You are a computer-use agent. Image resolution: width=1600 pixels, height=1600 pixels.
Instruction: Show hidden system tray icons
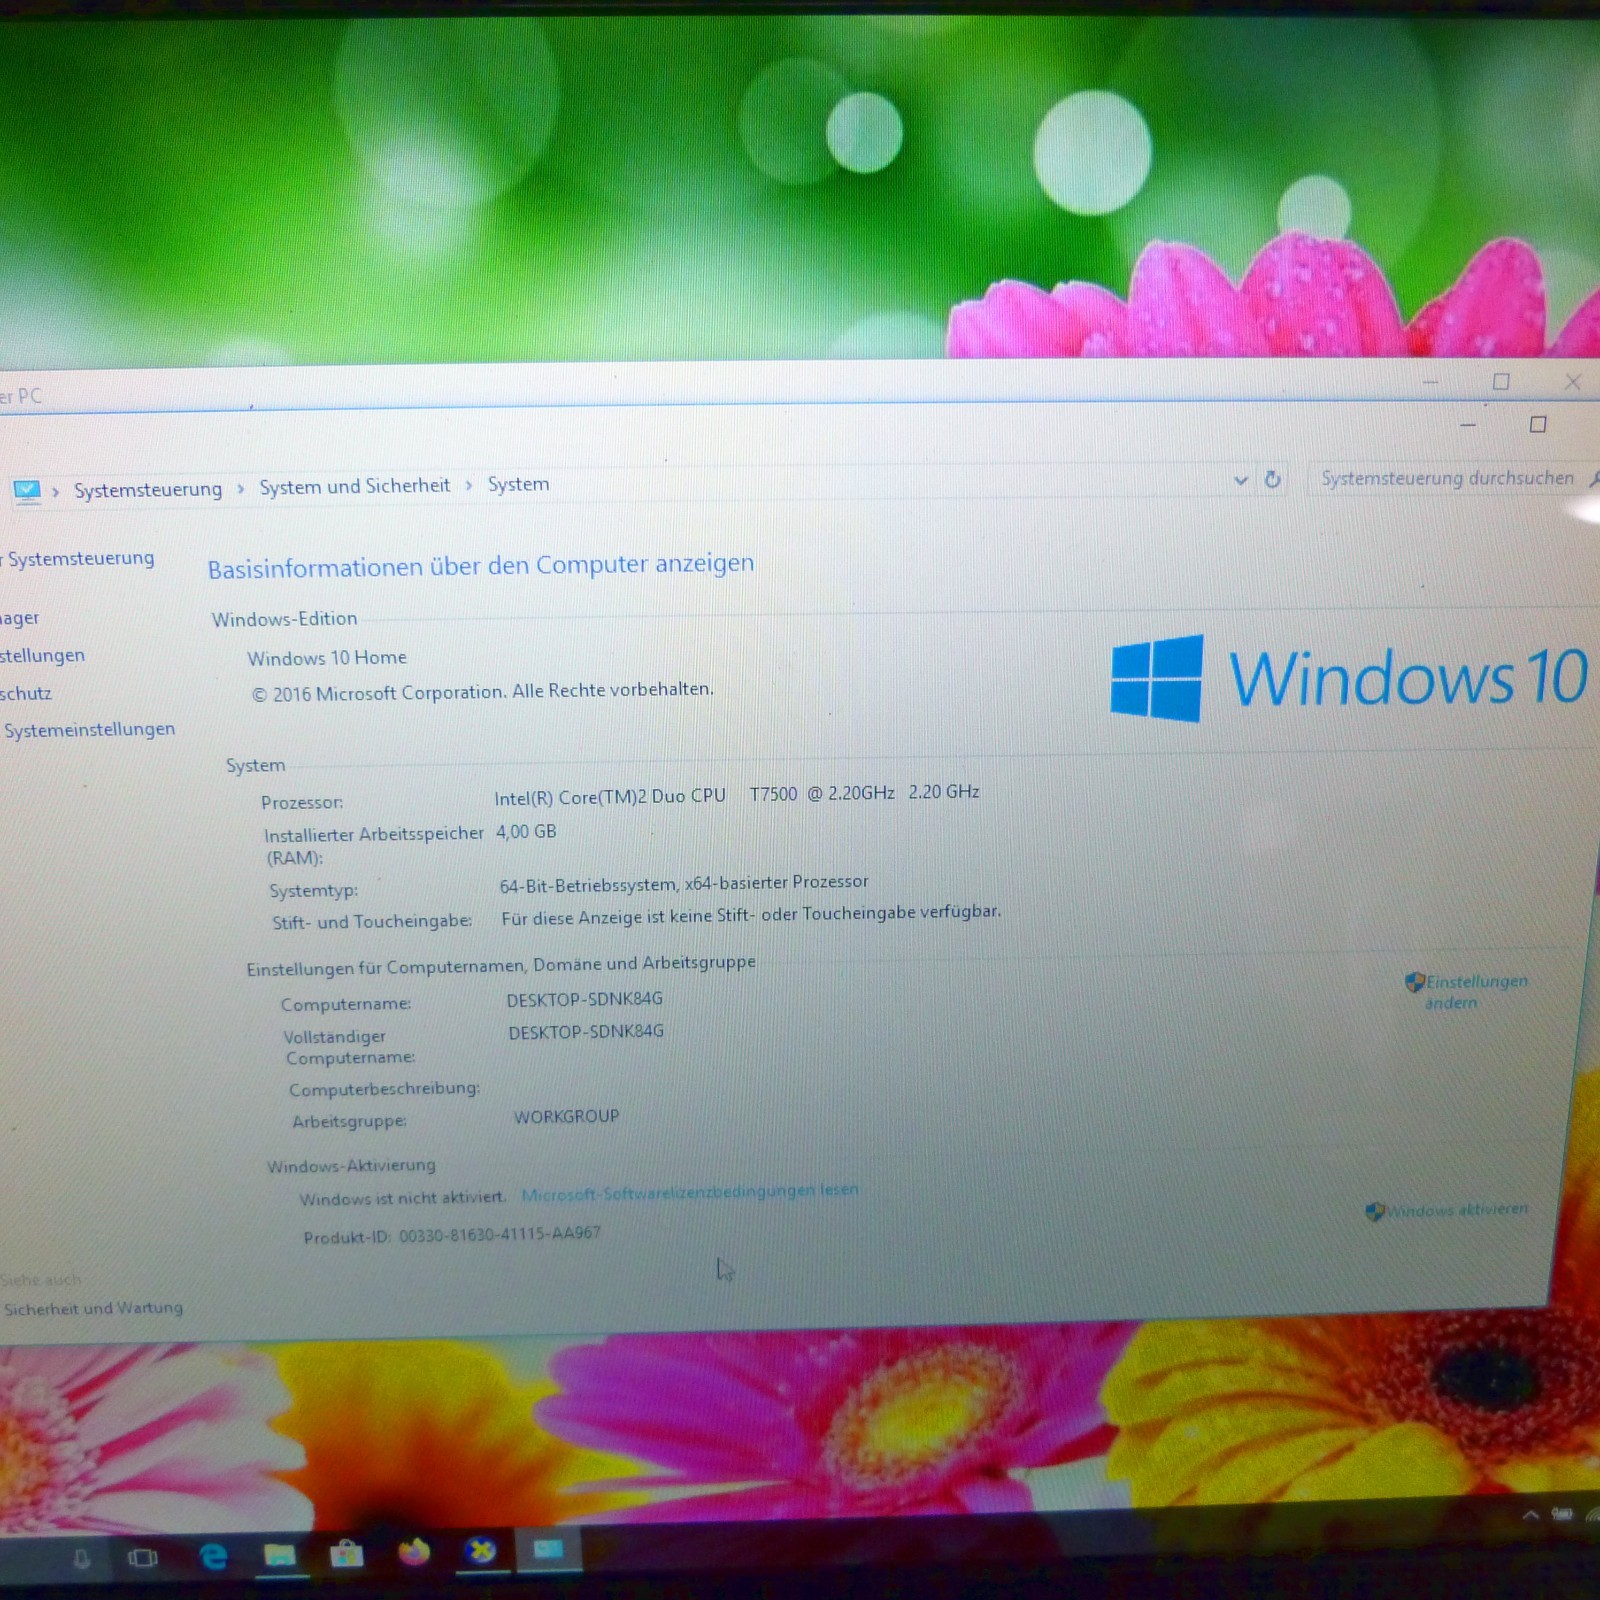[x=1530, y=1516]
